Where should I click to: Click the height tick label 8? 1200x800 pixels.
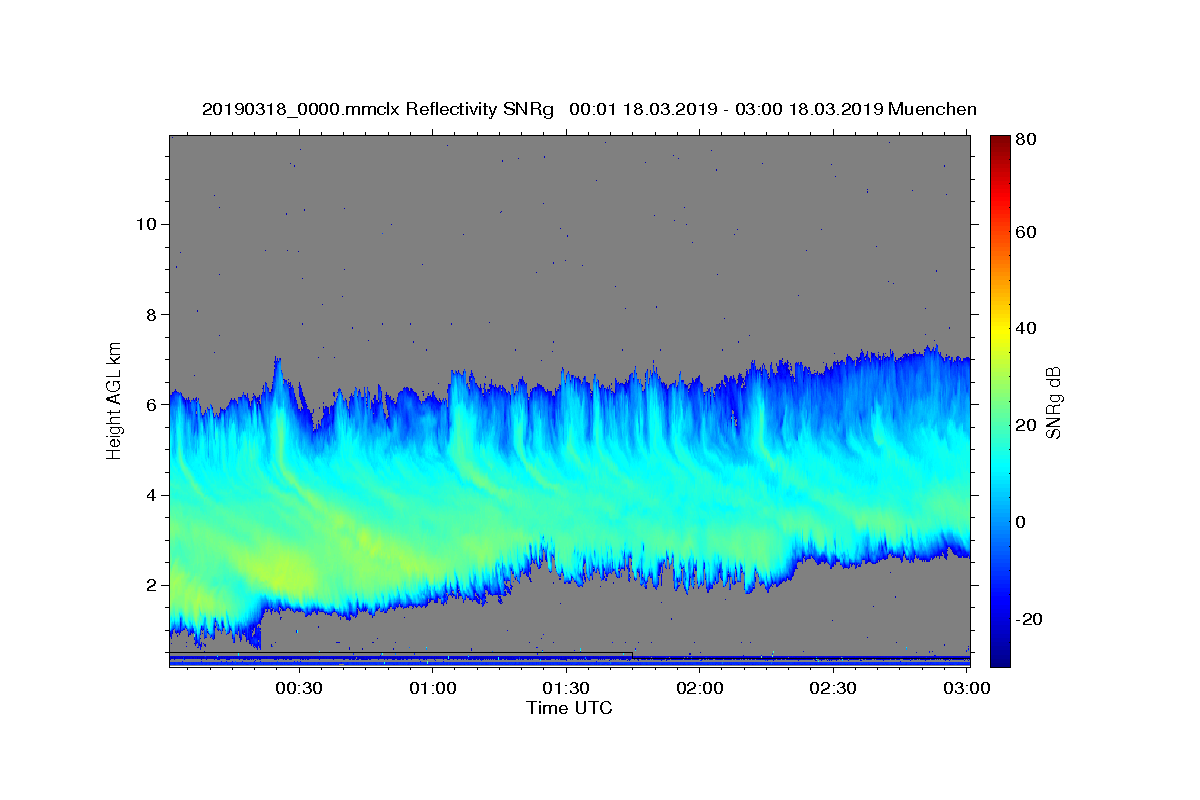(x=149, y=314)
